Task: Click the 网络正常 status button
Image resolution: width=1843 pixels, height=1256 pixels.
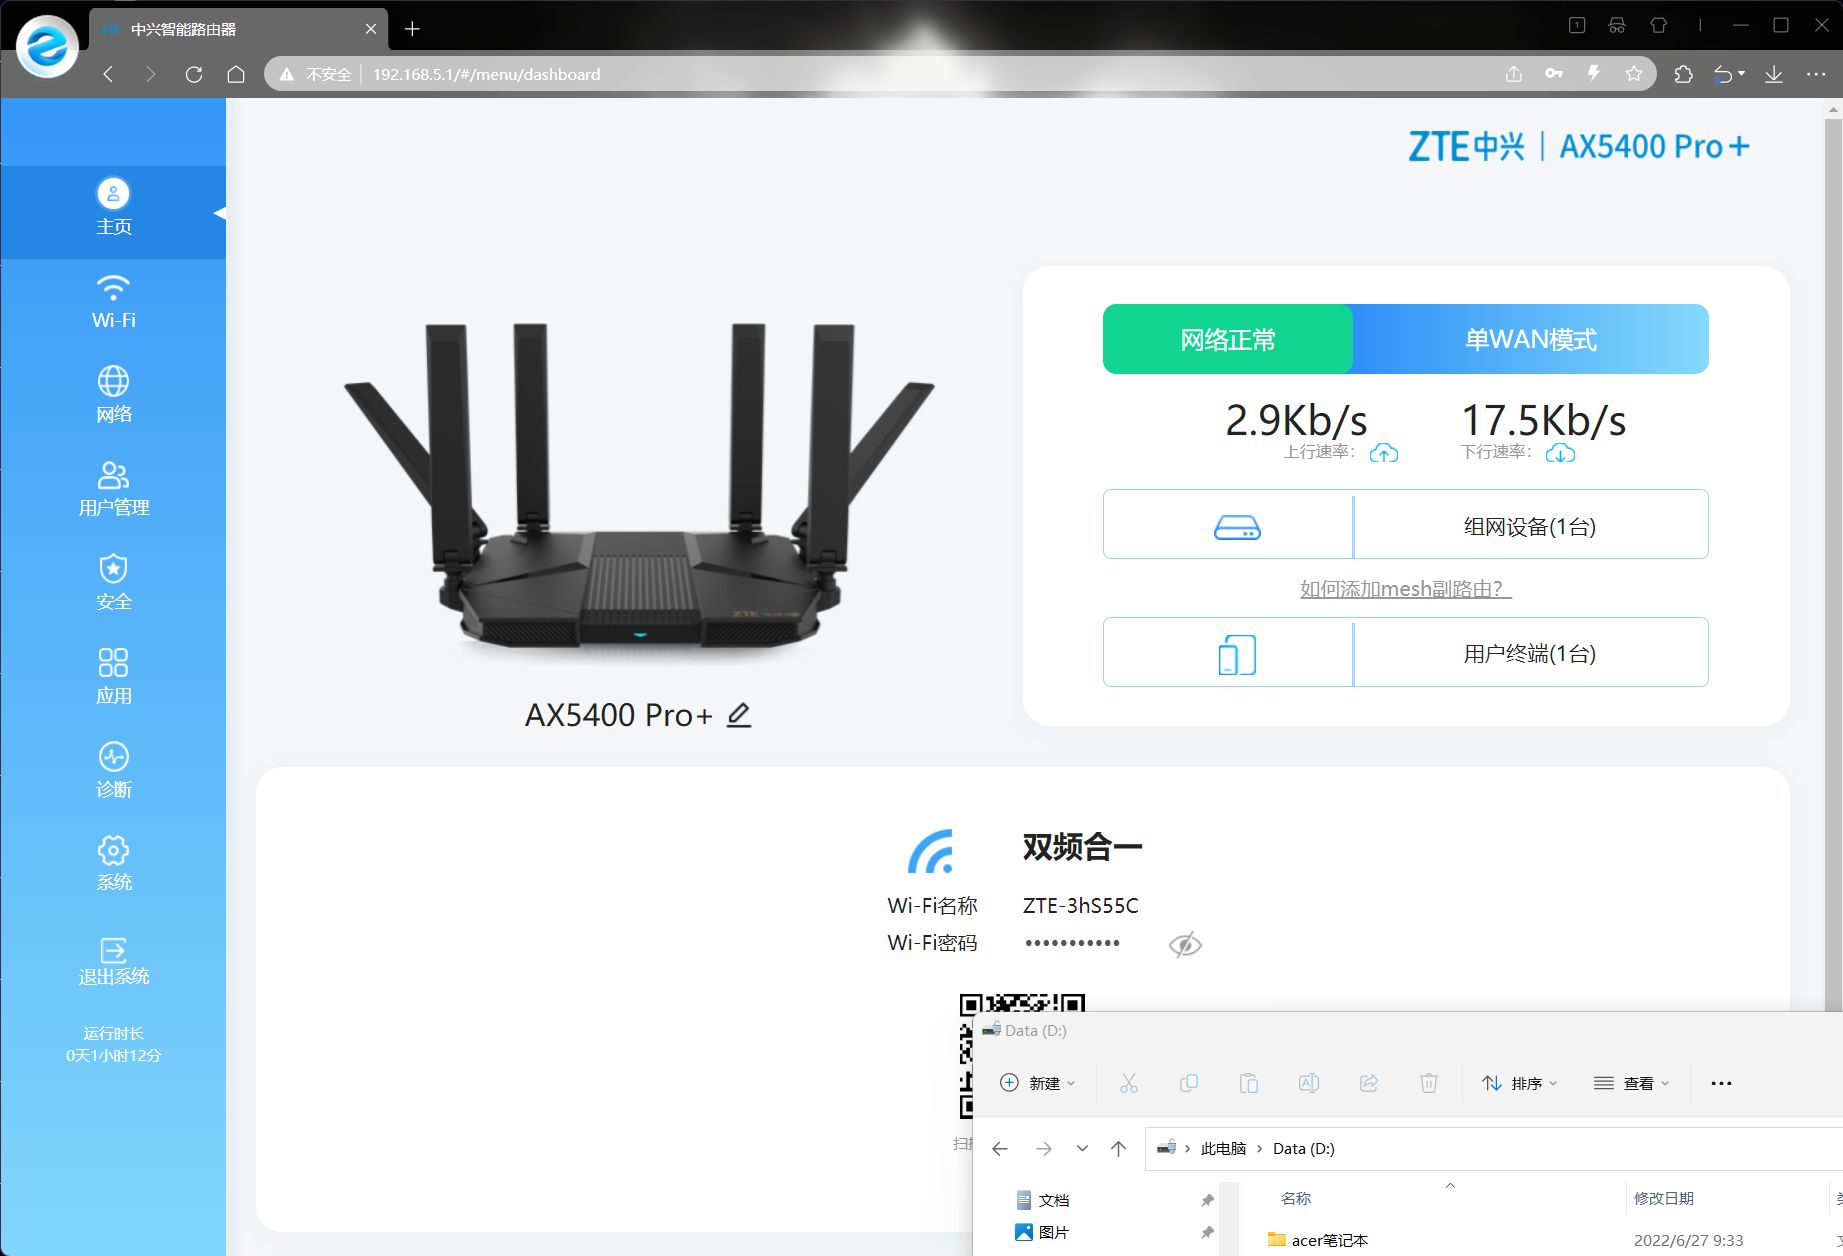Action: click(1228, 339)
